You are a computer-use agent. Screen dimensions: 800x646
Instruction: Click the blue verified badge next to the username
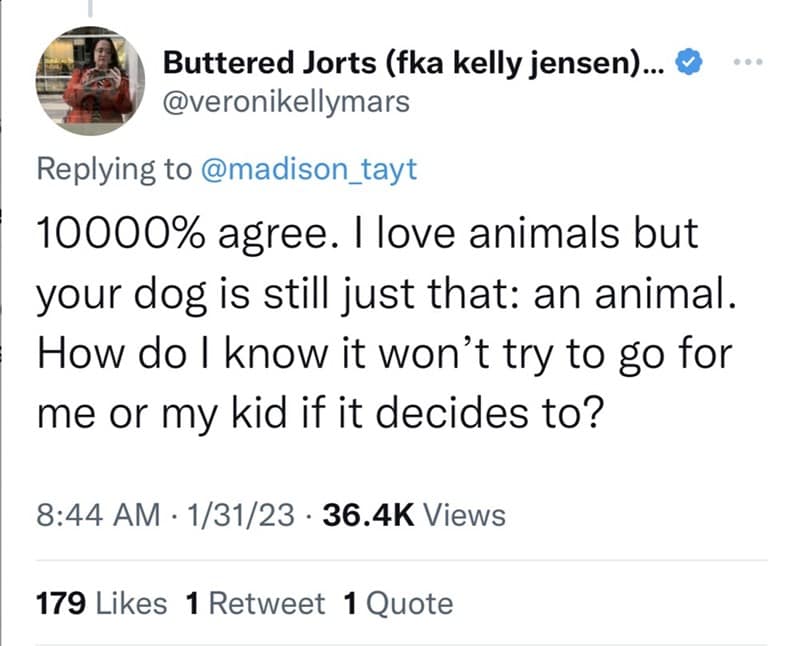pyautogui.click(x=688, y=62)
